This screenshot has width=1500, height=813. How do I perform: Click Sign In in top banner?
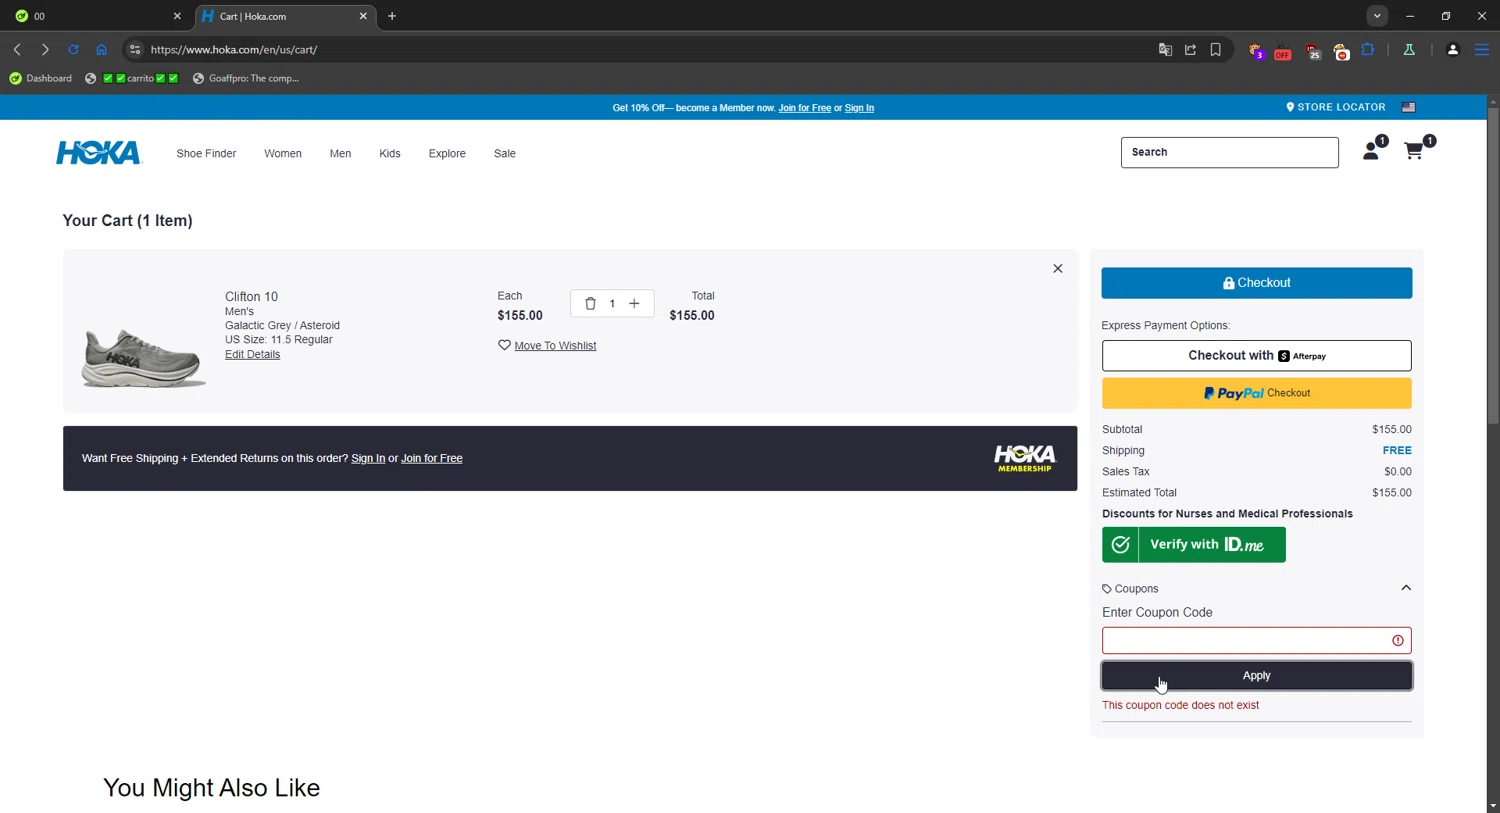pos(859,108)
